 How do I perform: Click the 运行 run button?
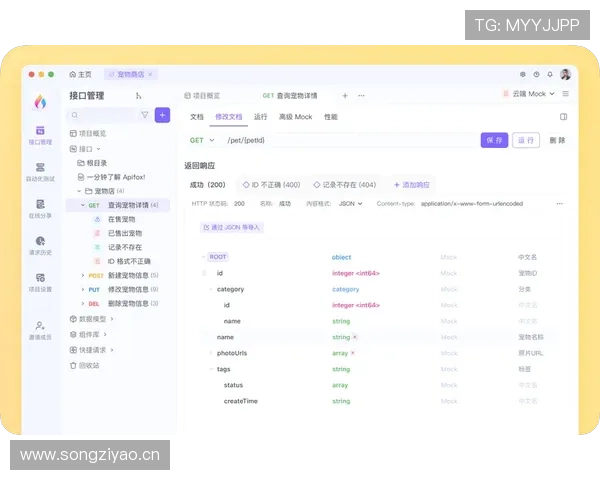point(526,140)
